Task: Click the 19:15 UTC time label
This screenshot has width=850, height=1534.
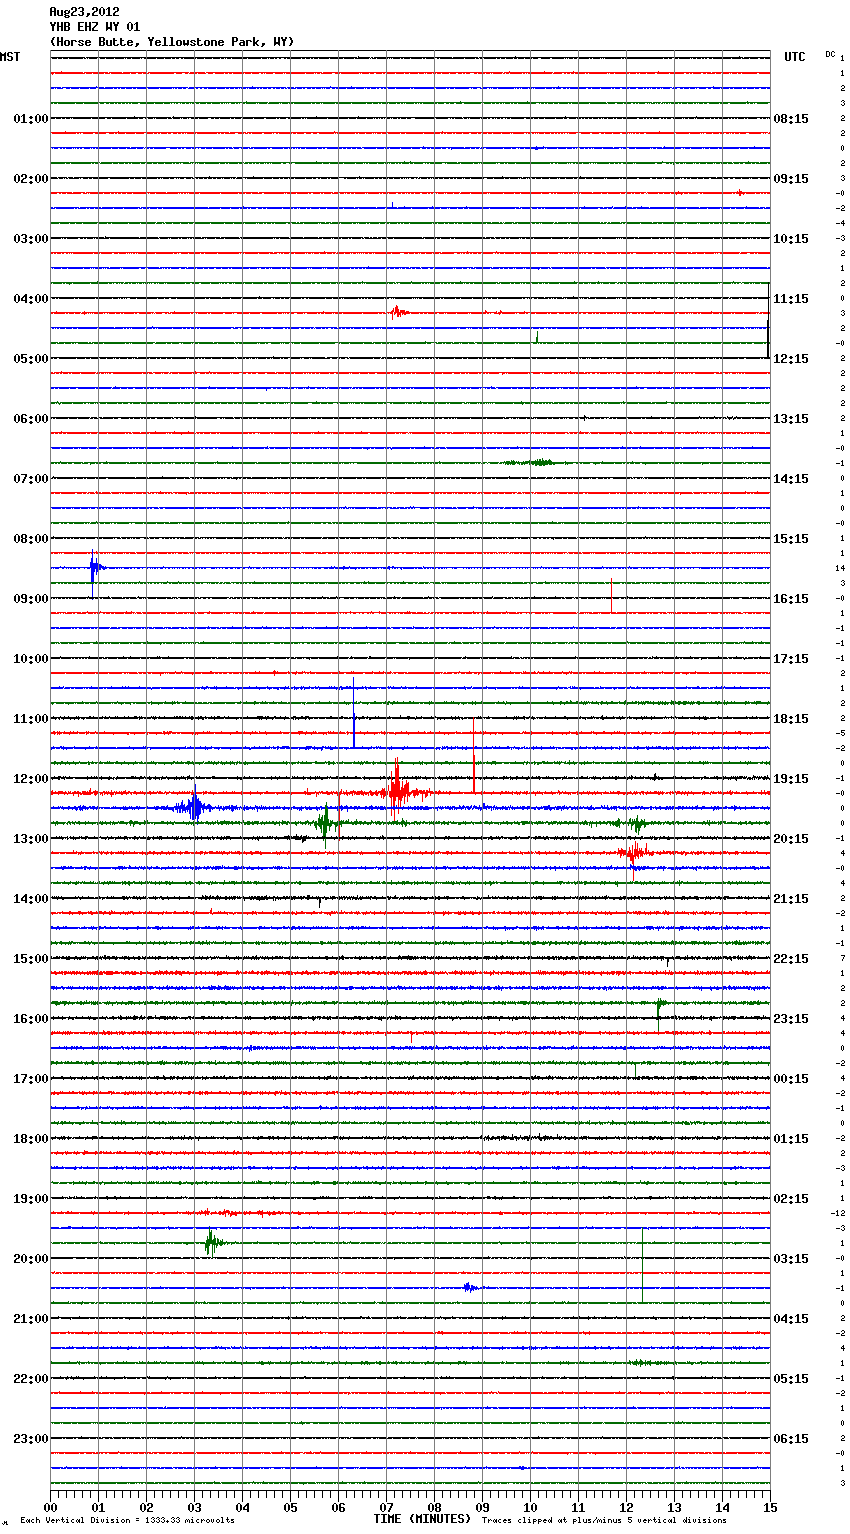Action: [x=791, y=779]
